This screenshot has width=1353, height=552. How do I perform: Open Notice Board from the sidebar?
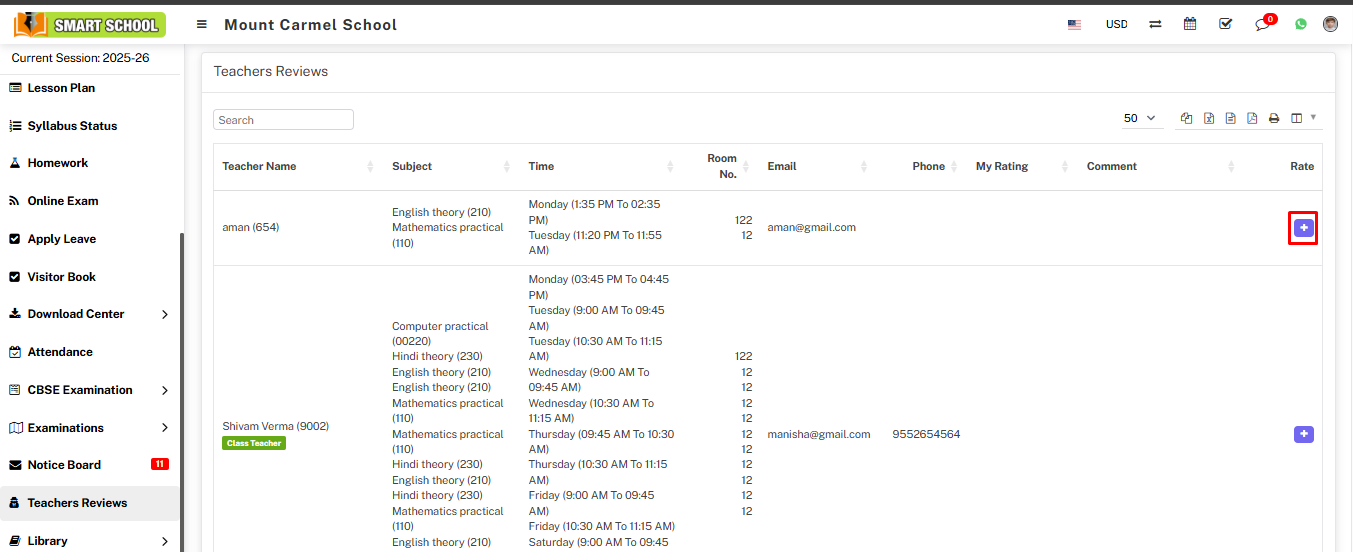(x=64, y=465)
